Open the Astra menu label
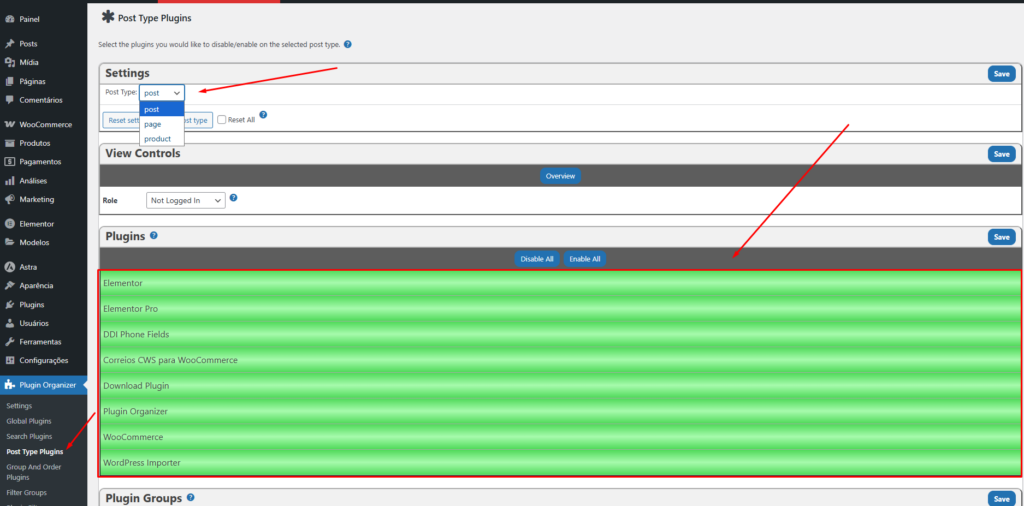 coord(28,267)
